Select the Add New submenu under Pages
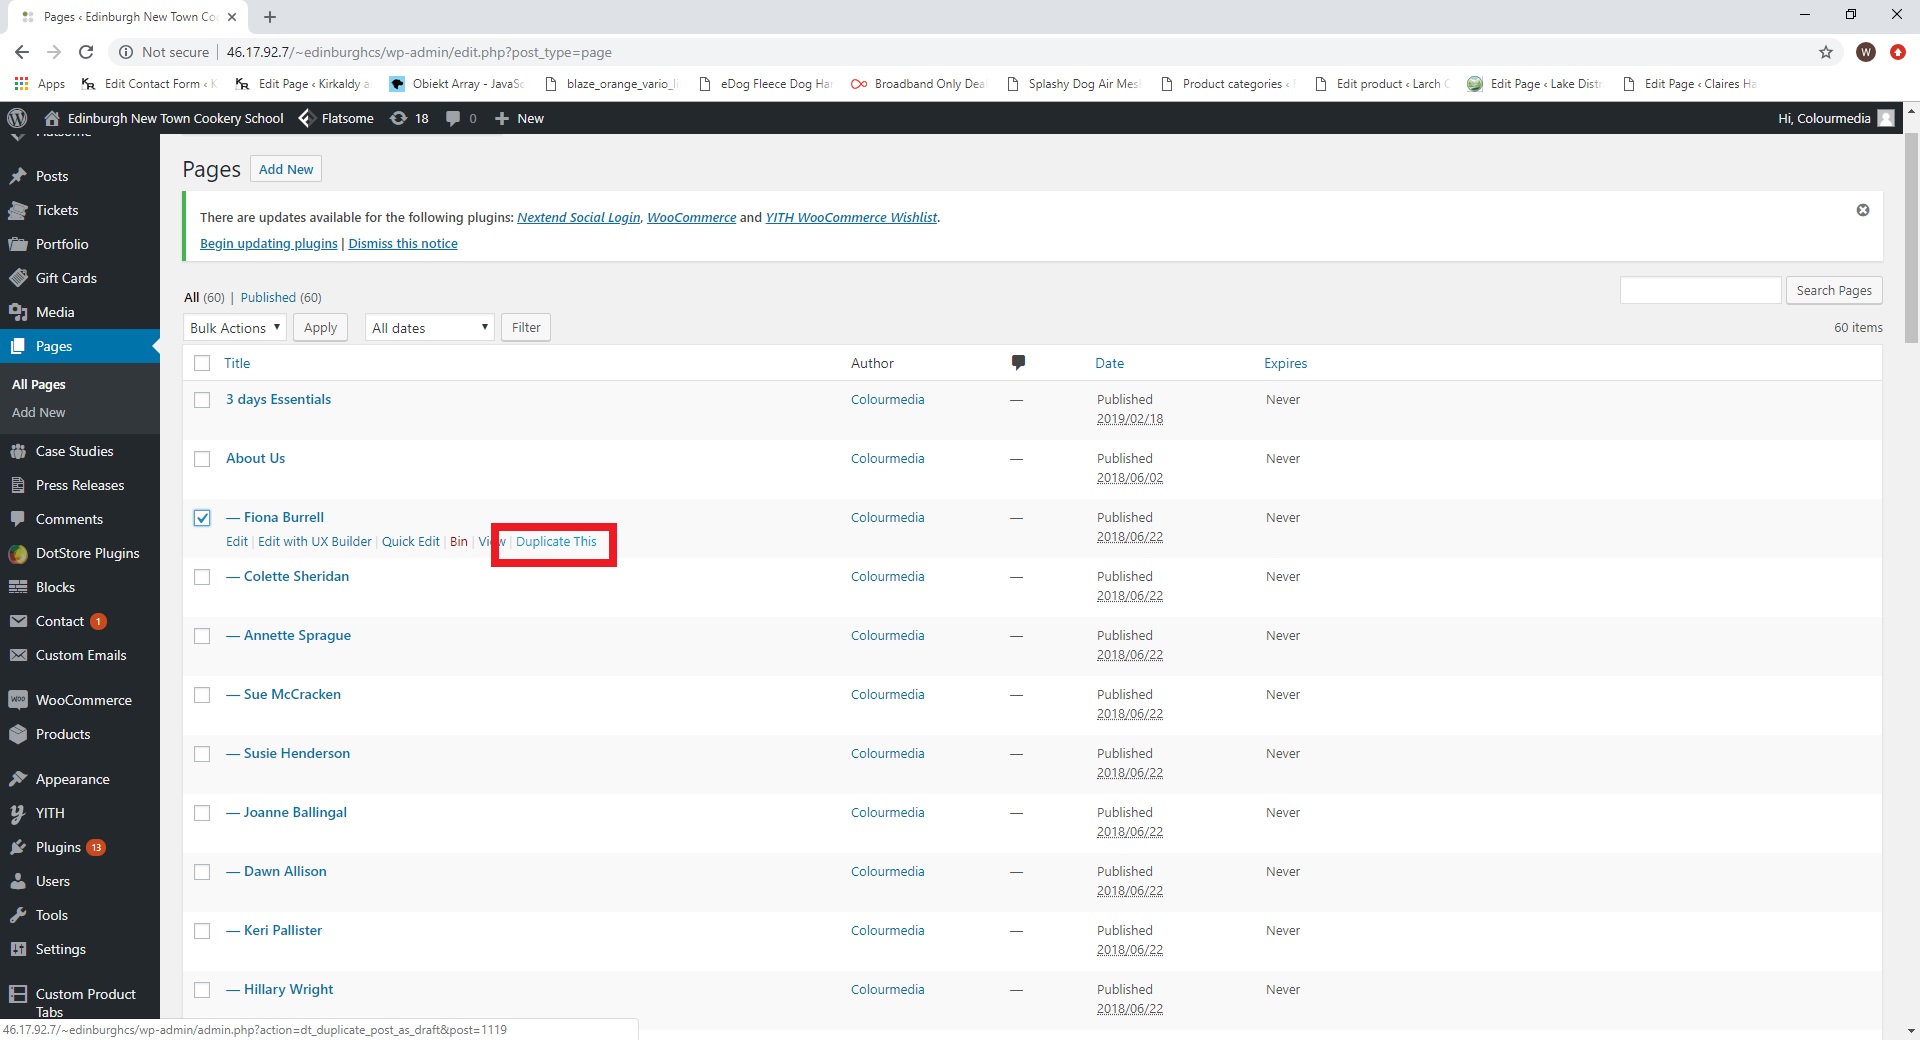Viewport: 1920px width, 1040px height. pos(38,412)
